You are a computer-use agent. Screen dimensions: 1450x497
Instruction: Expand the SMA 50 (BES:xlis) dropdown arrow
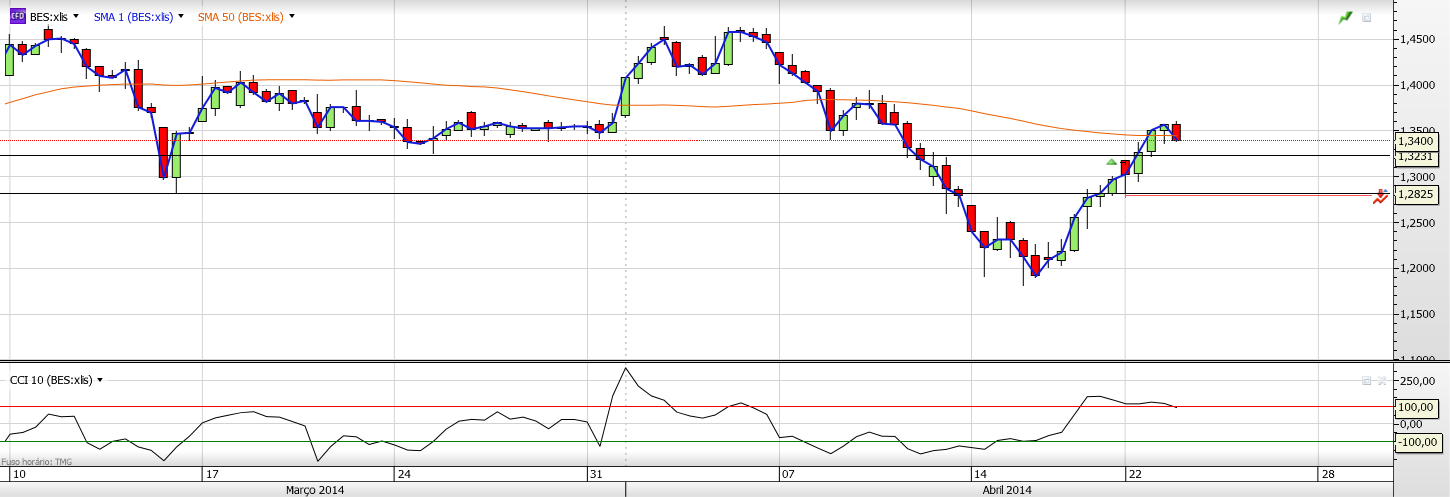pyautogui.click(x=292, y=17)
